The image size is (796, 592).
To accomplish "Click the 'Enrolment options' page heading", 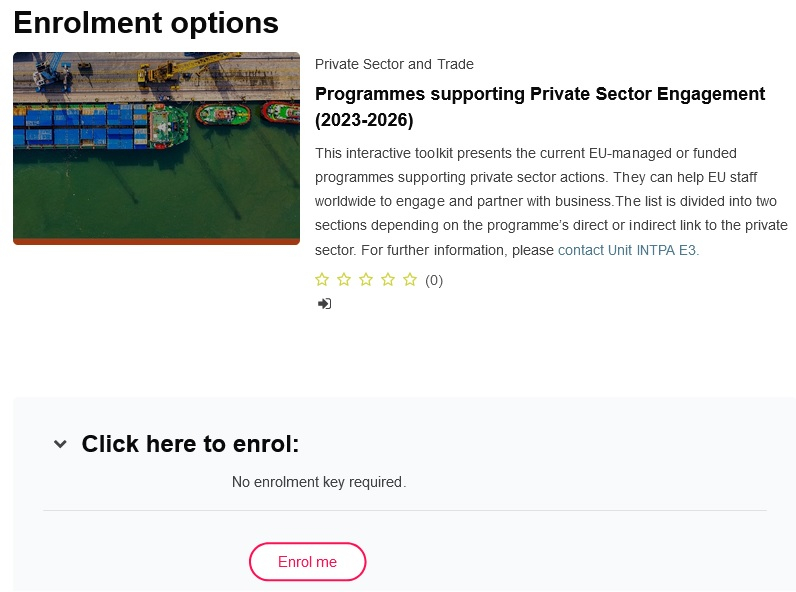I will pos(146,22).
